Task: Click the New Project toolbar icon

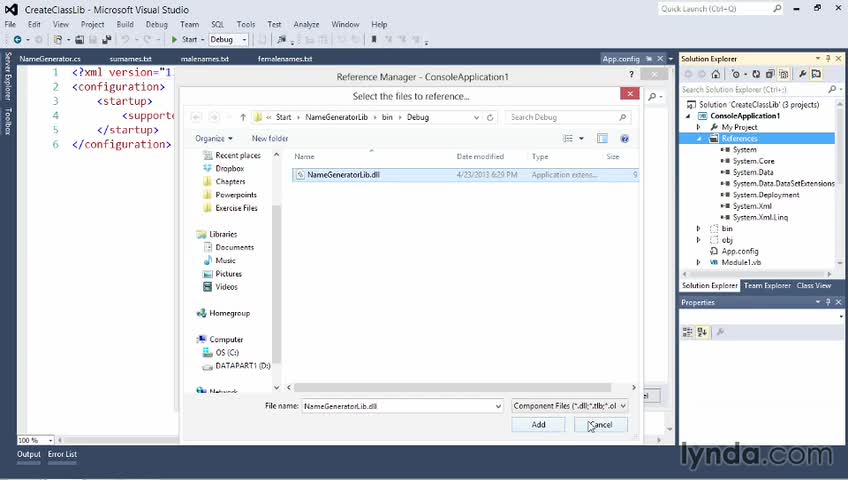Action: (x=57, y=39)
